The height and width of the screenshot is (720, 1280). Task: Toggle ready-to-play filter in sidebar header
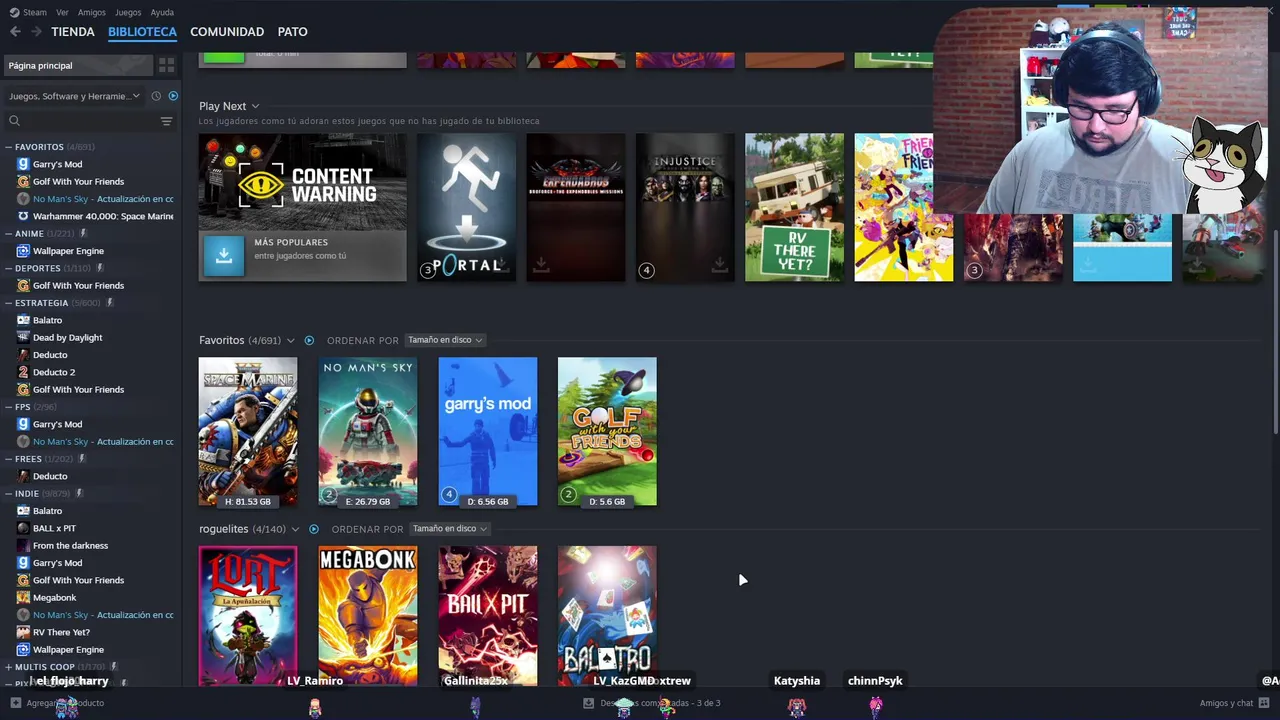coord(173,96)
